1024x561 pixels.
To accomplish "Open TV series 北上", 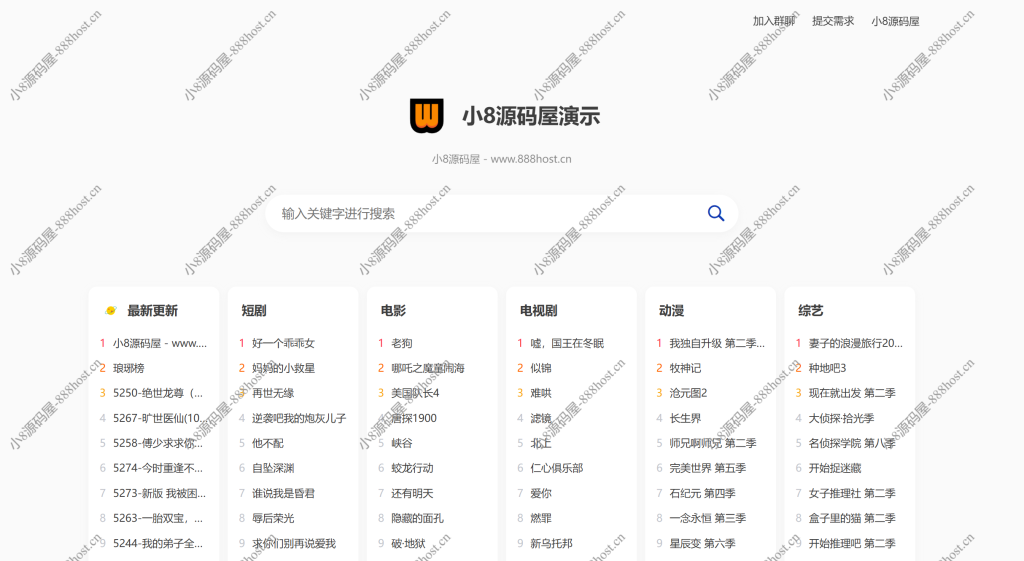I will [541, 443].
